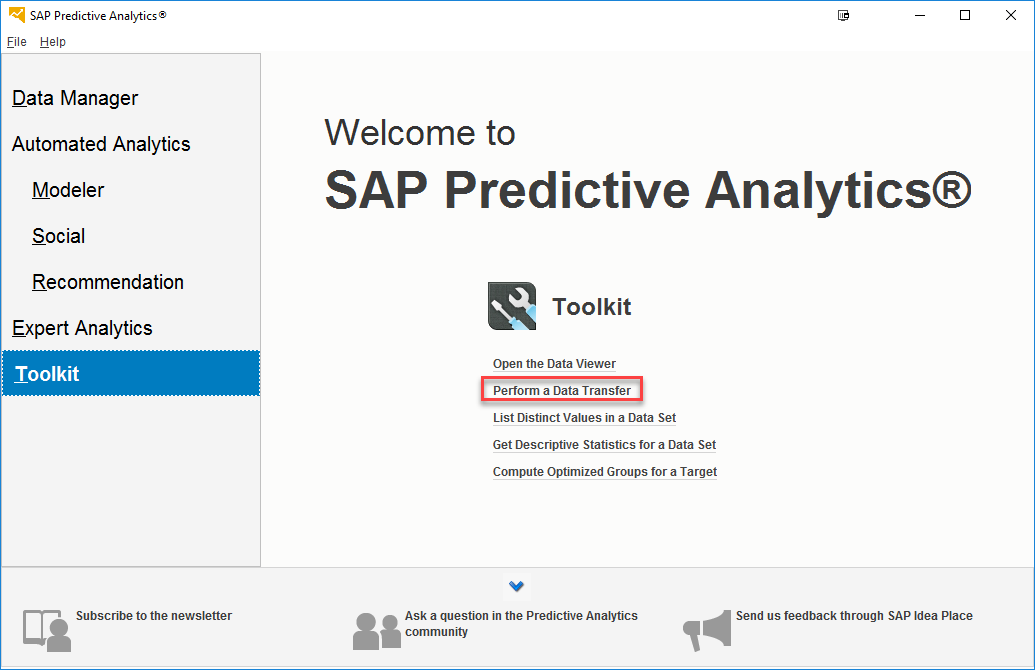Click the SAP Predictive Analytics title bar icon
1035x670 pixels.
16,15
